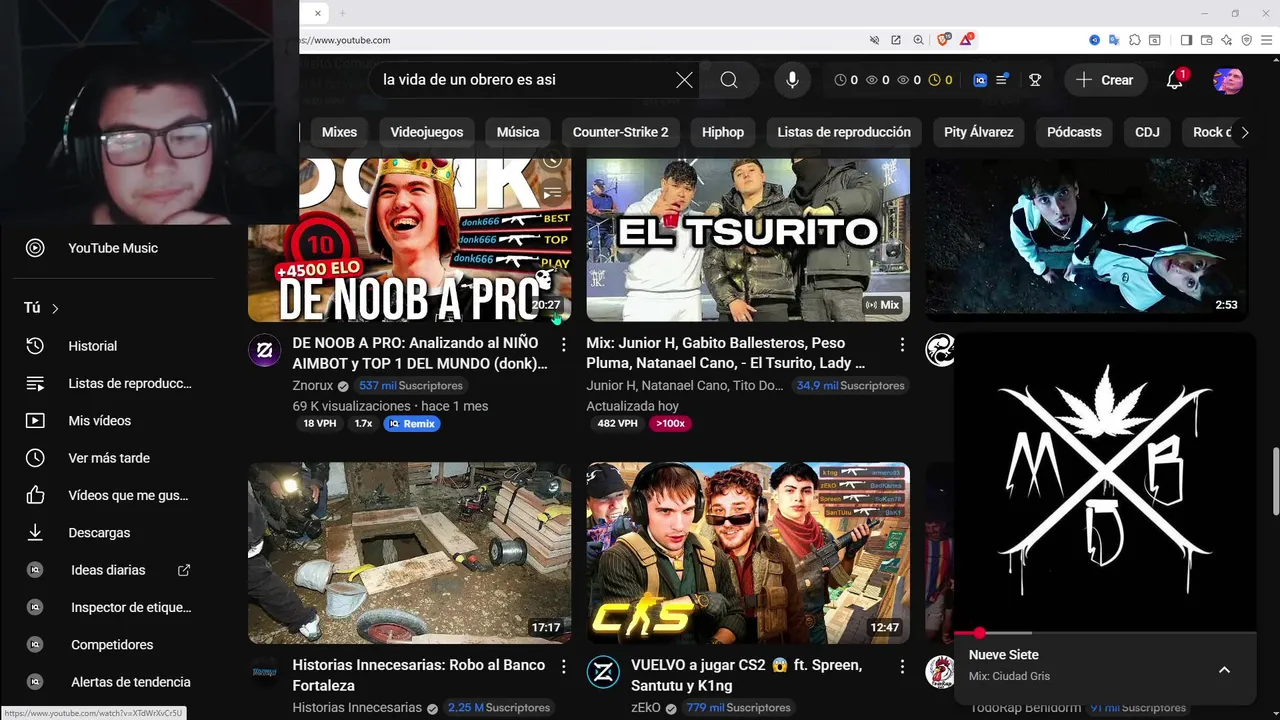Open VUELVO a jugar CS2 thumbnail
Screen dimensions: 1280x720
(748, 553)
